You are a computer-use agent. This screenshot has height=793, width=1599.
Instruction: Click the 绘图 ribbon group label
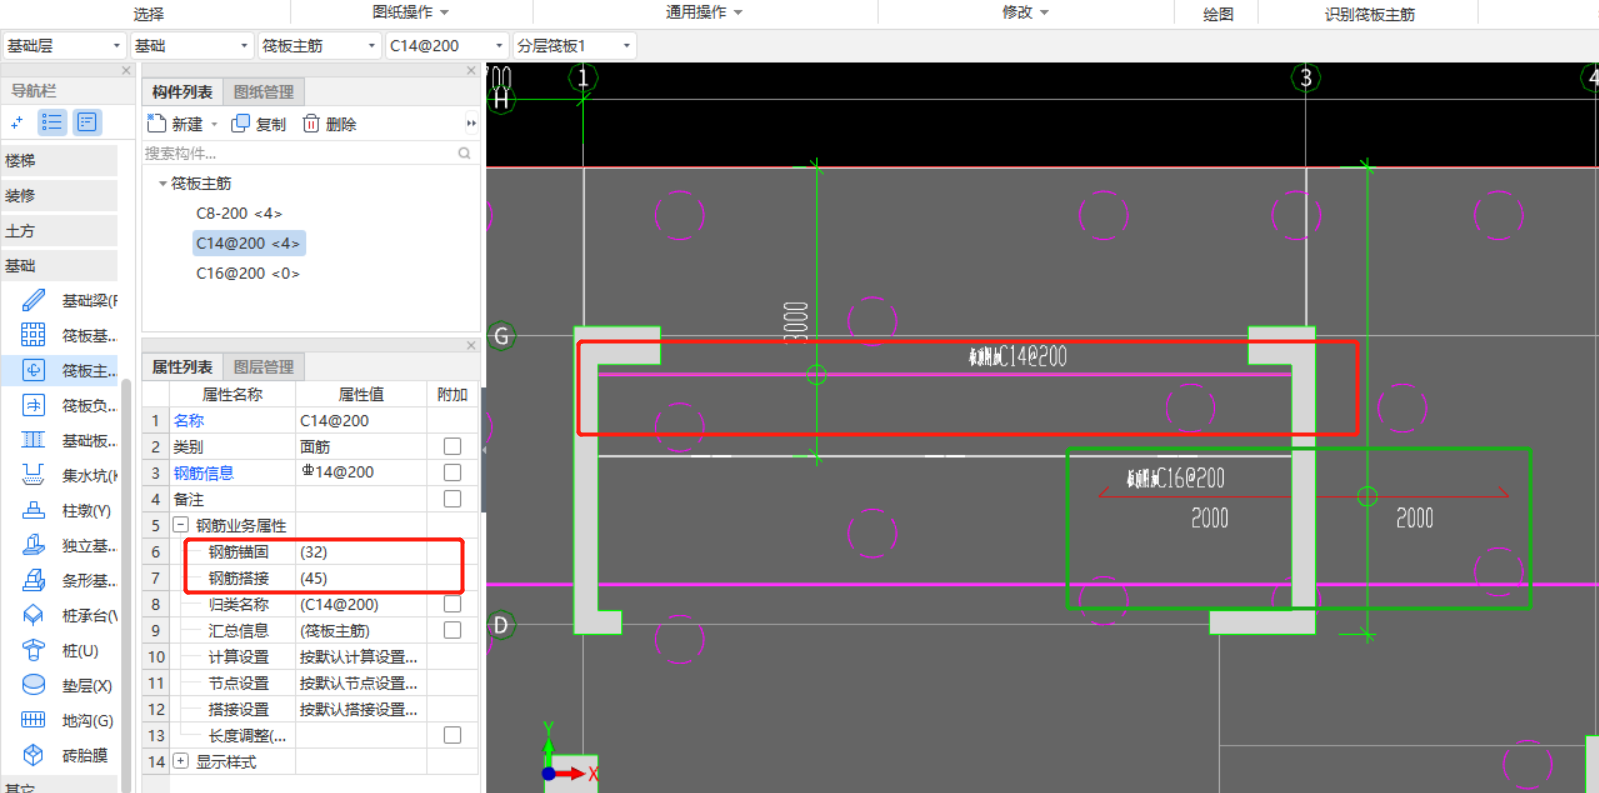pyautogui.click(x=1217, y=14)
